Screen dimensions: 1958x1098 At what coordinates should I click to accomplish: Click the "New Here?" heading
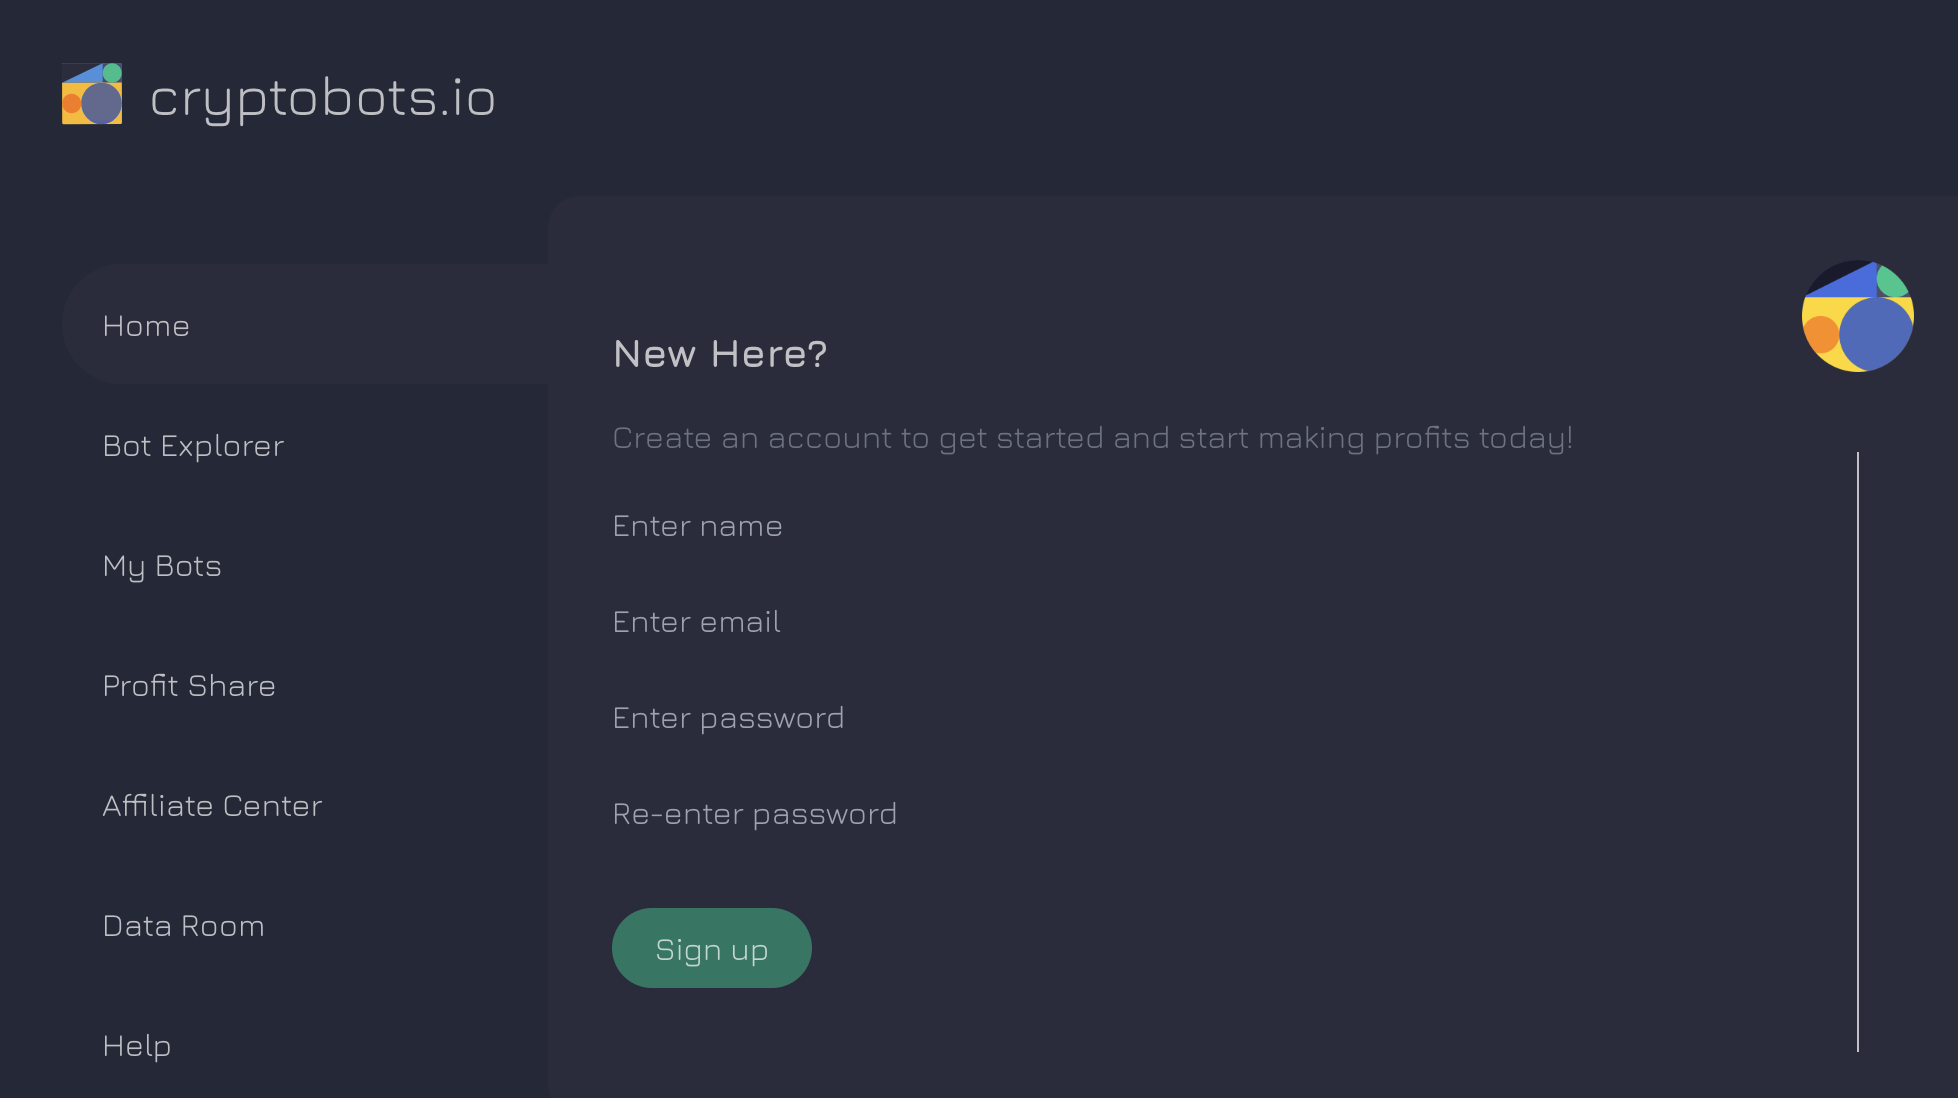720,354
